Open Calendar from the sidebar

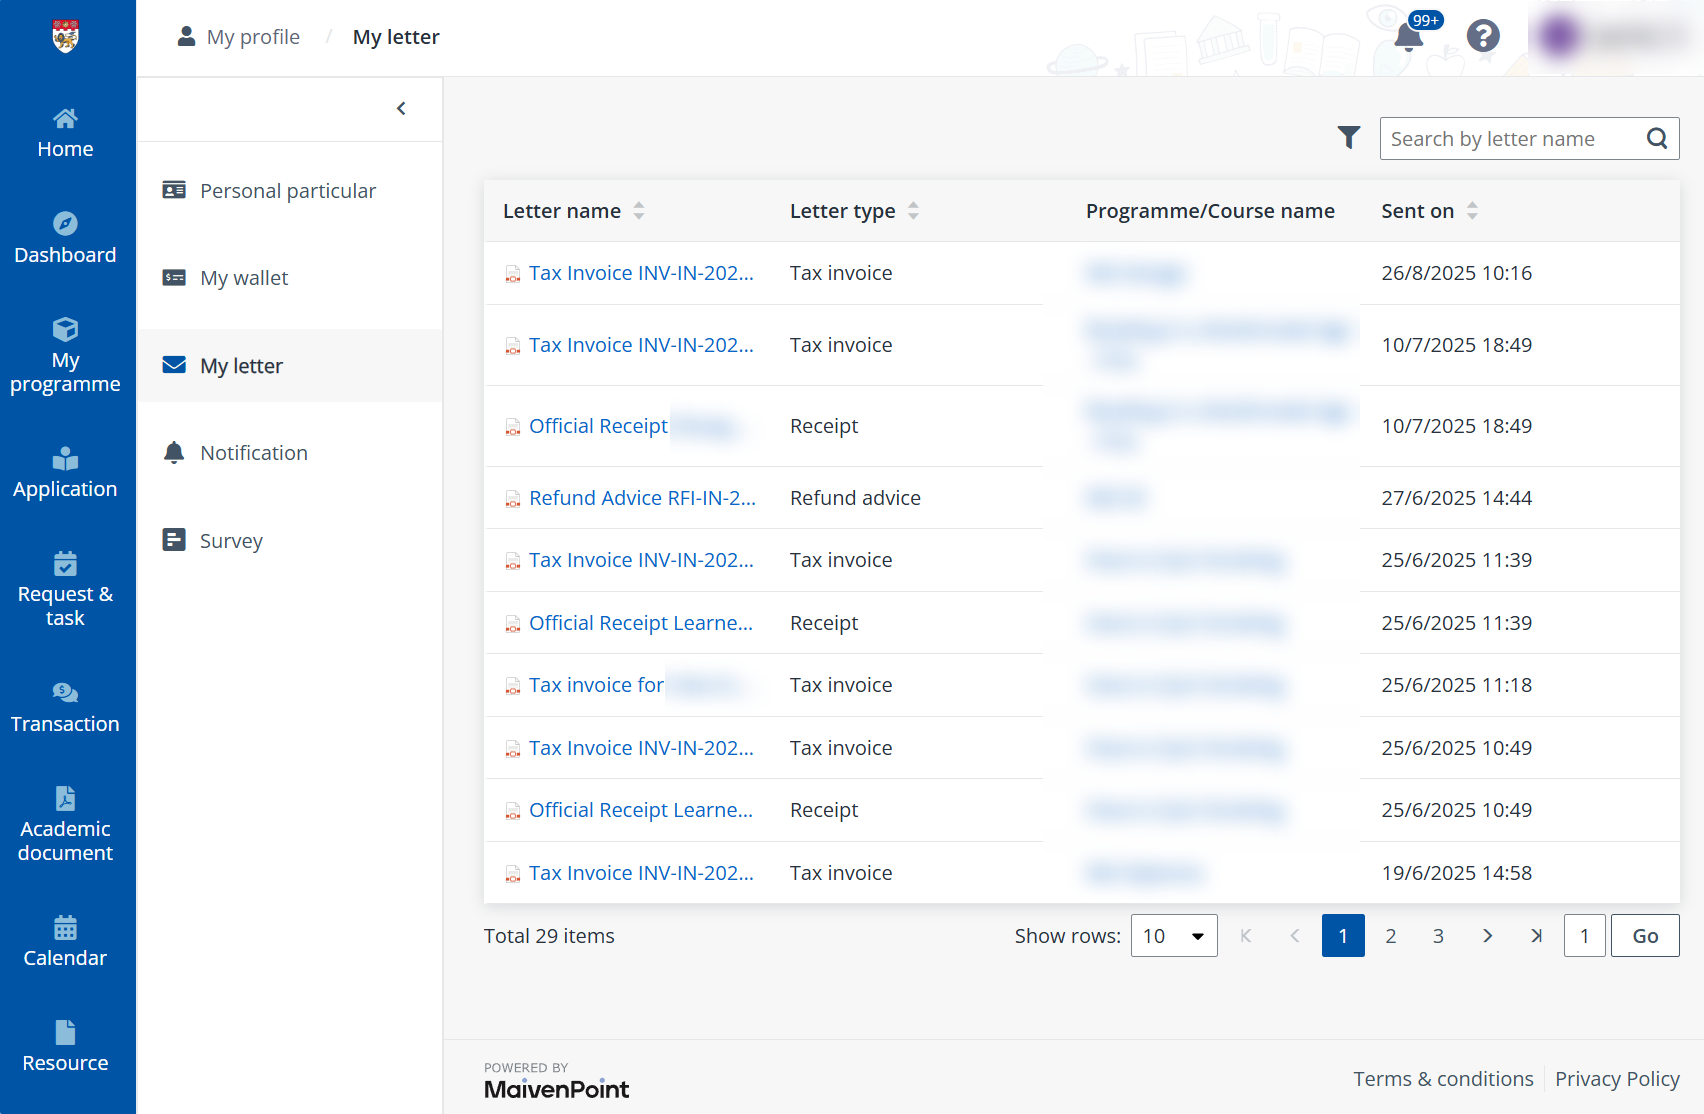pyautogui.click(x=65, y=941)
